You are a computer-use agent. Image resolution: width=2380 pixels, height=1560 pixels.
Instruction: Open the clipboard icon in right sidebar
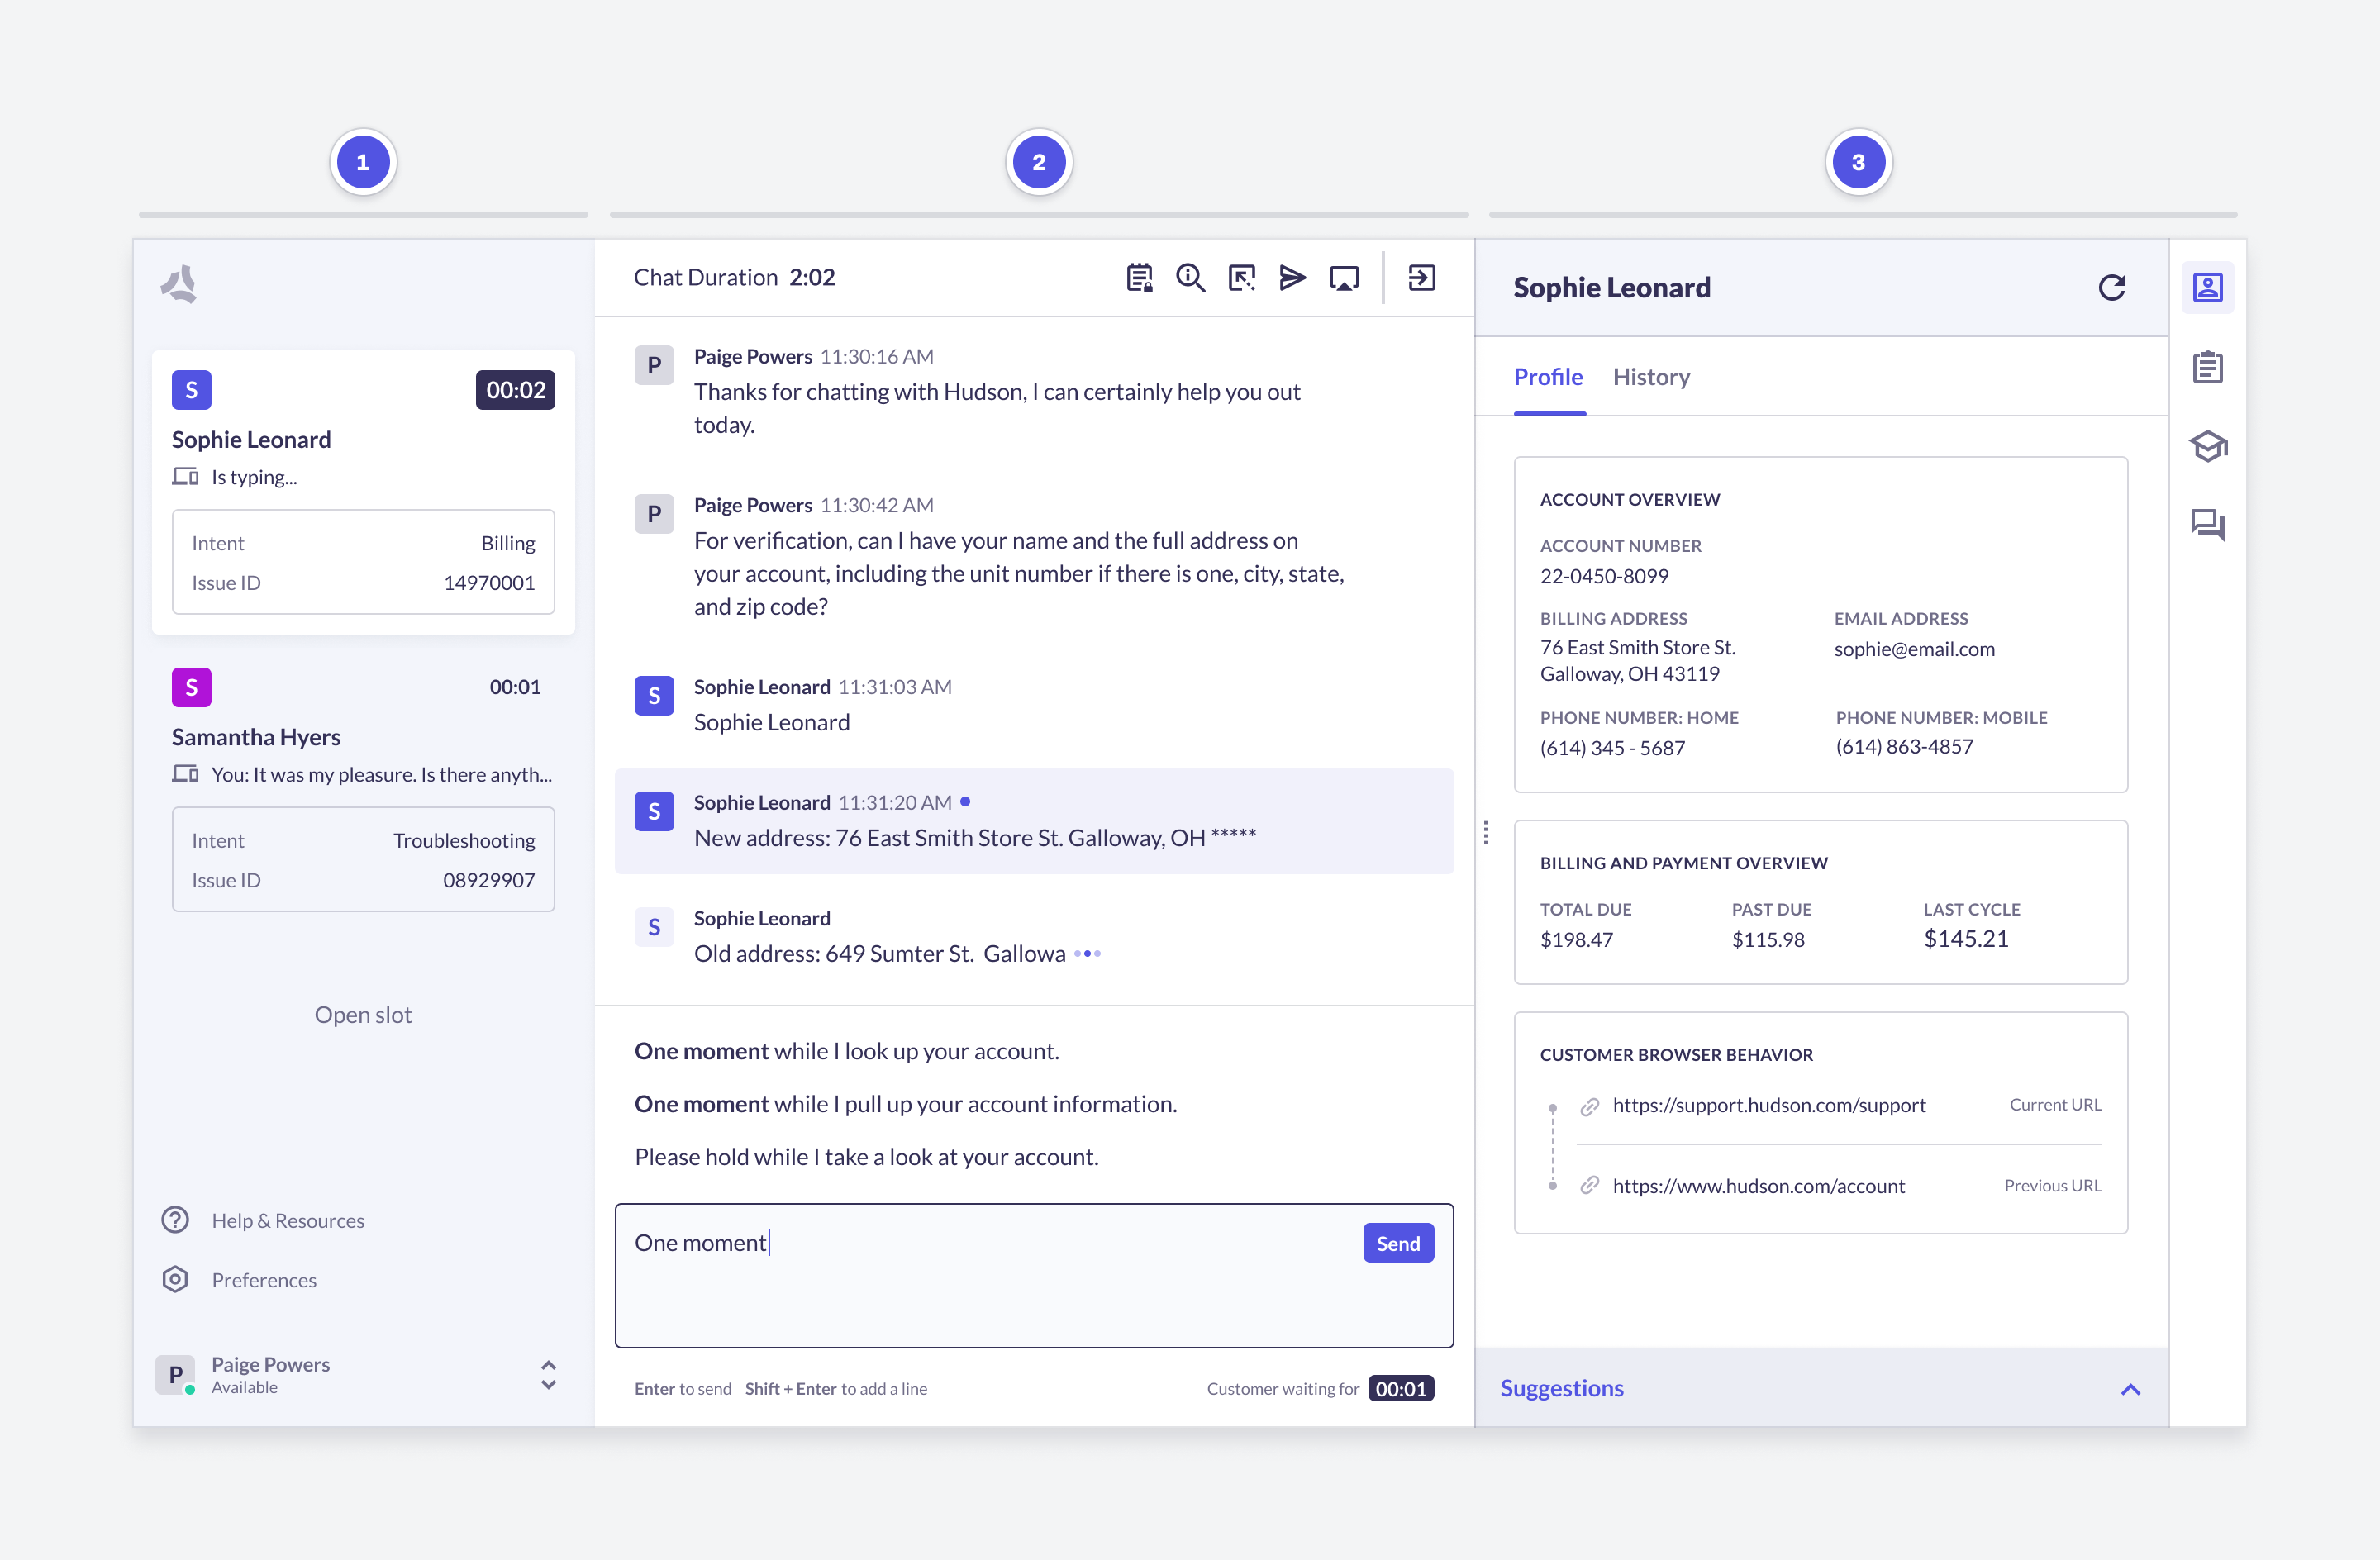click(2207, 367)
